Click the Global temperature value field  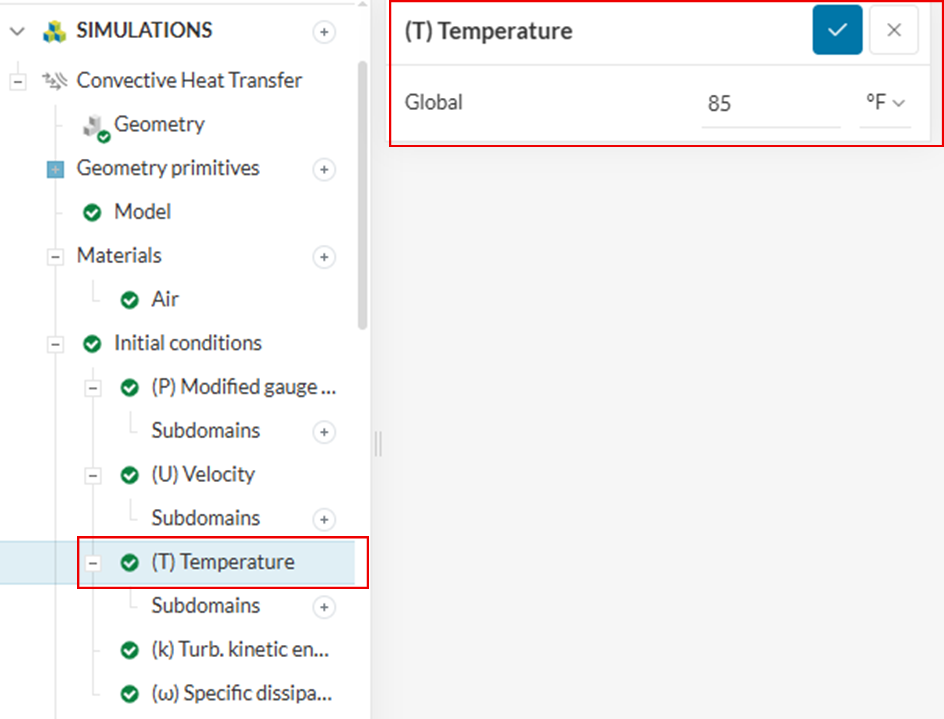(770, 103)
